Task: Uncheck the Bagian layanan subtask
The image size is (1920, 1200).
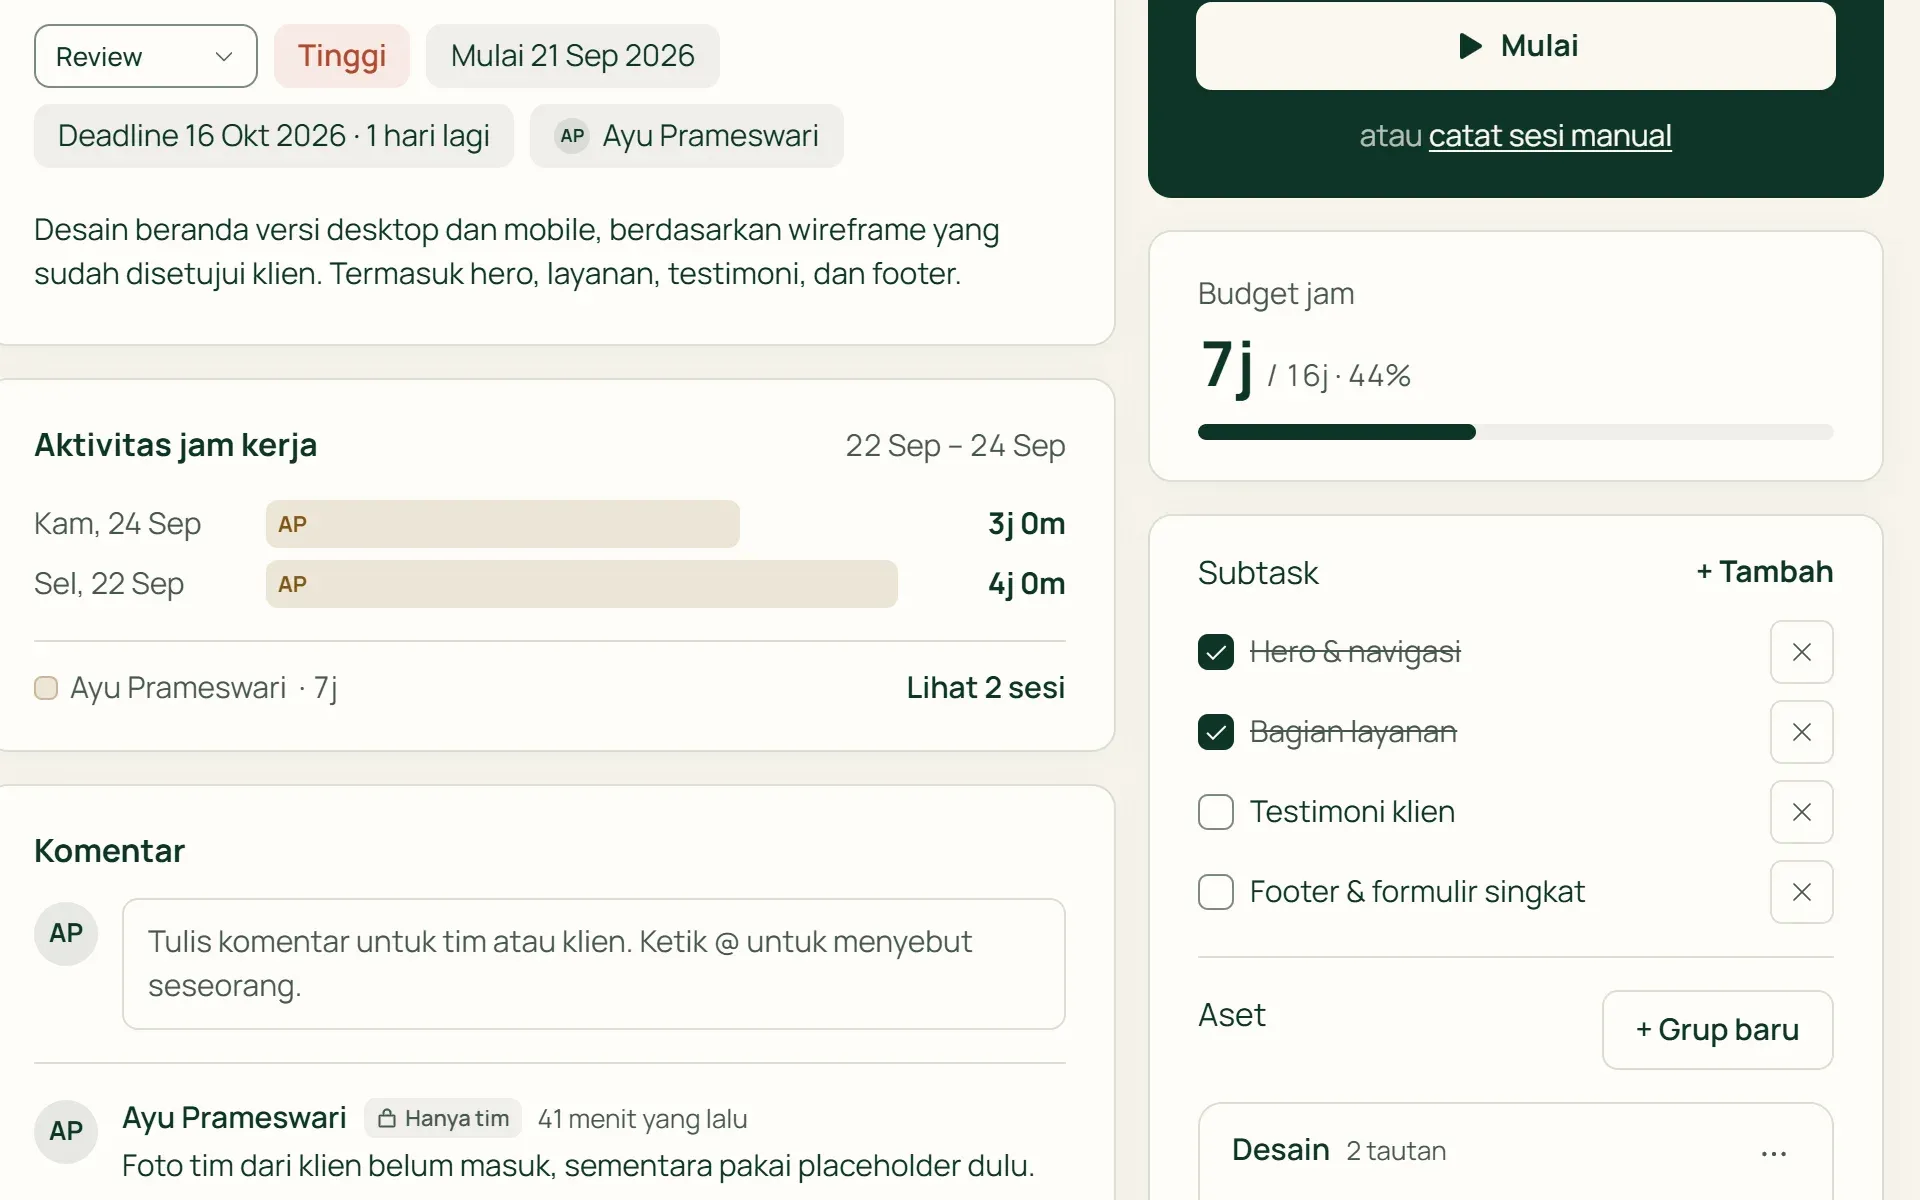Action: 1216,732
